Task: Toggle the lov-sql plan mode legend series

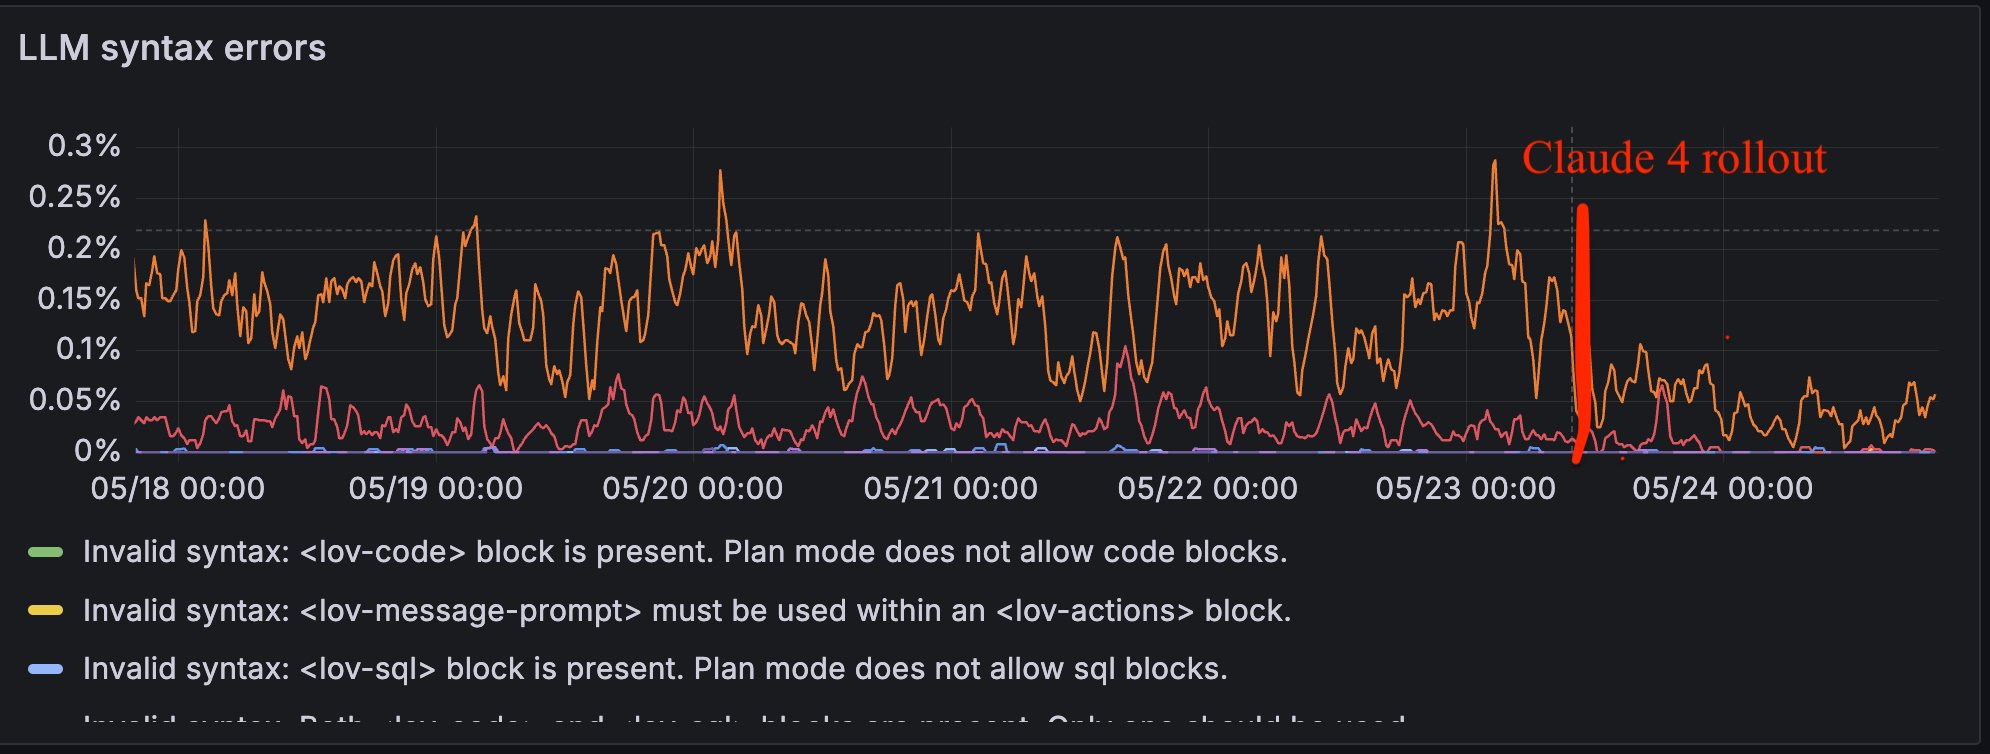Action: (655, 668)
